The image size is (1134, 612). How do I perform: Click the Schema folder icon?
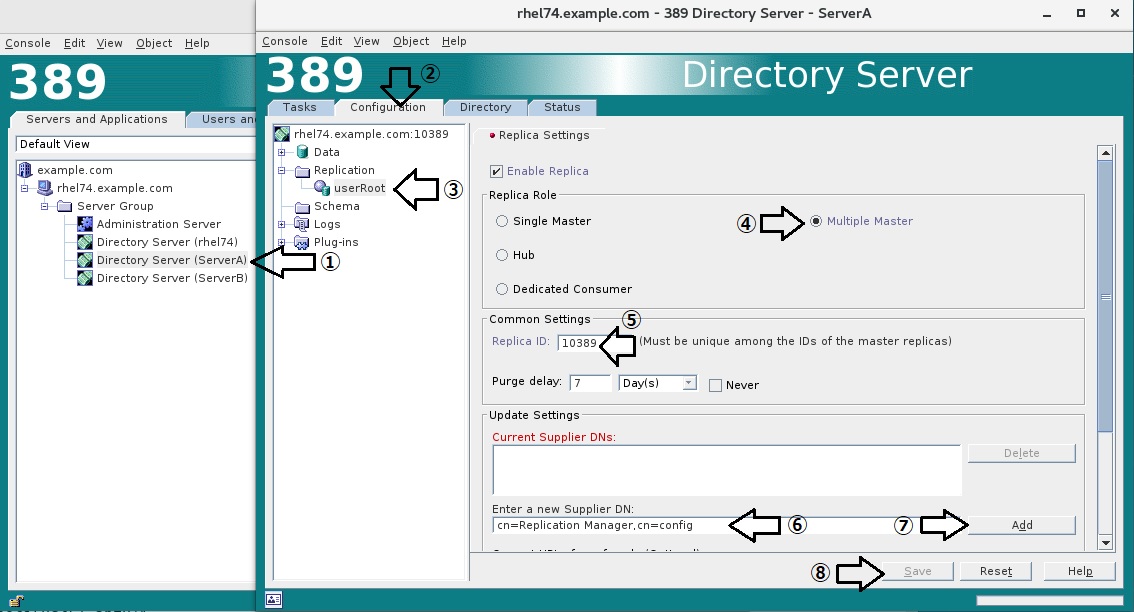(x=302, y=205)
